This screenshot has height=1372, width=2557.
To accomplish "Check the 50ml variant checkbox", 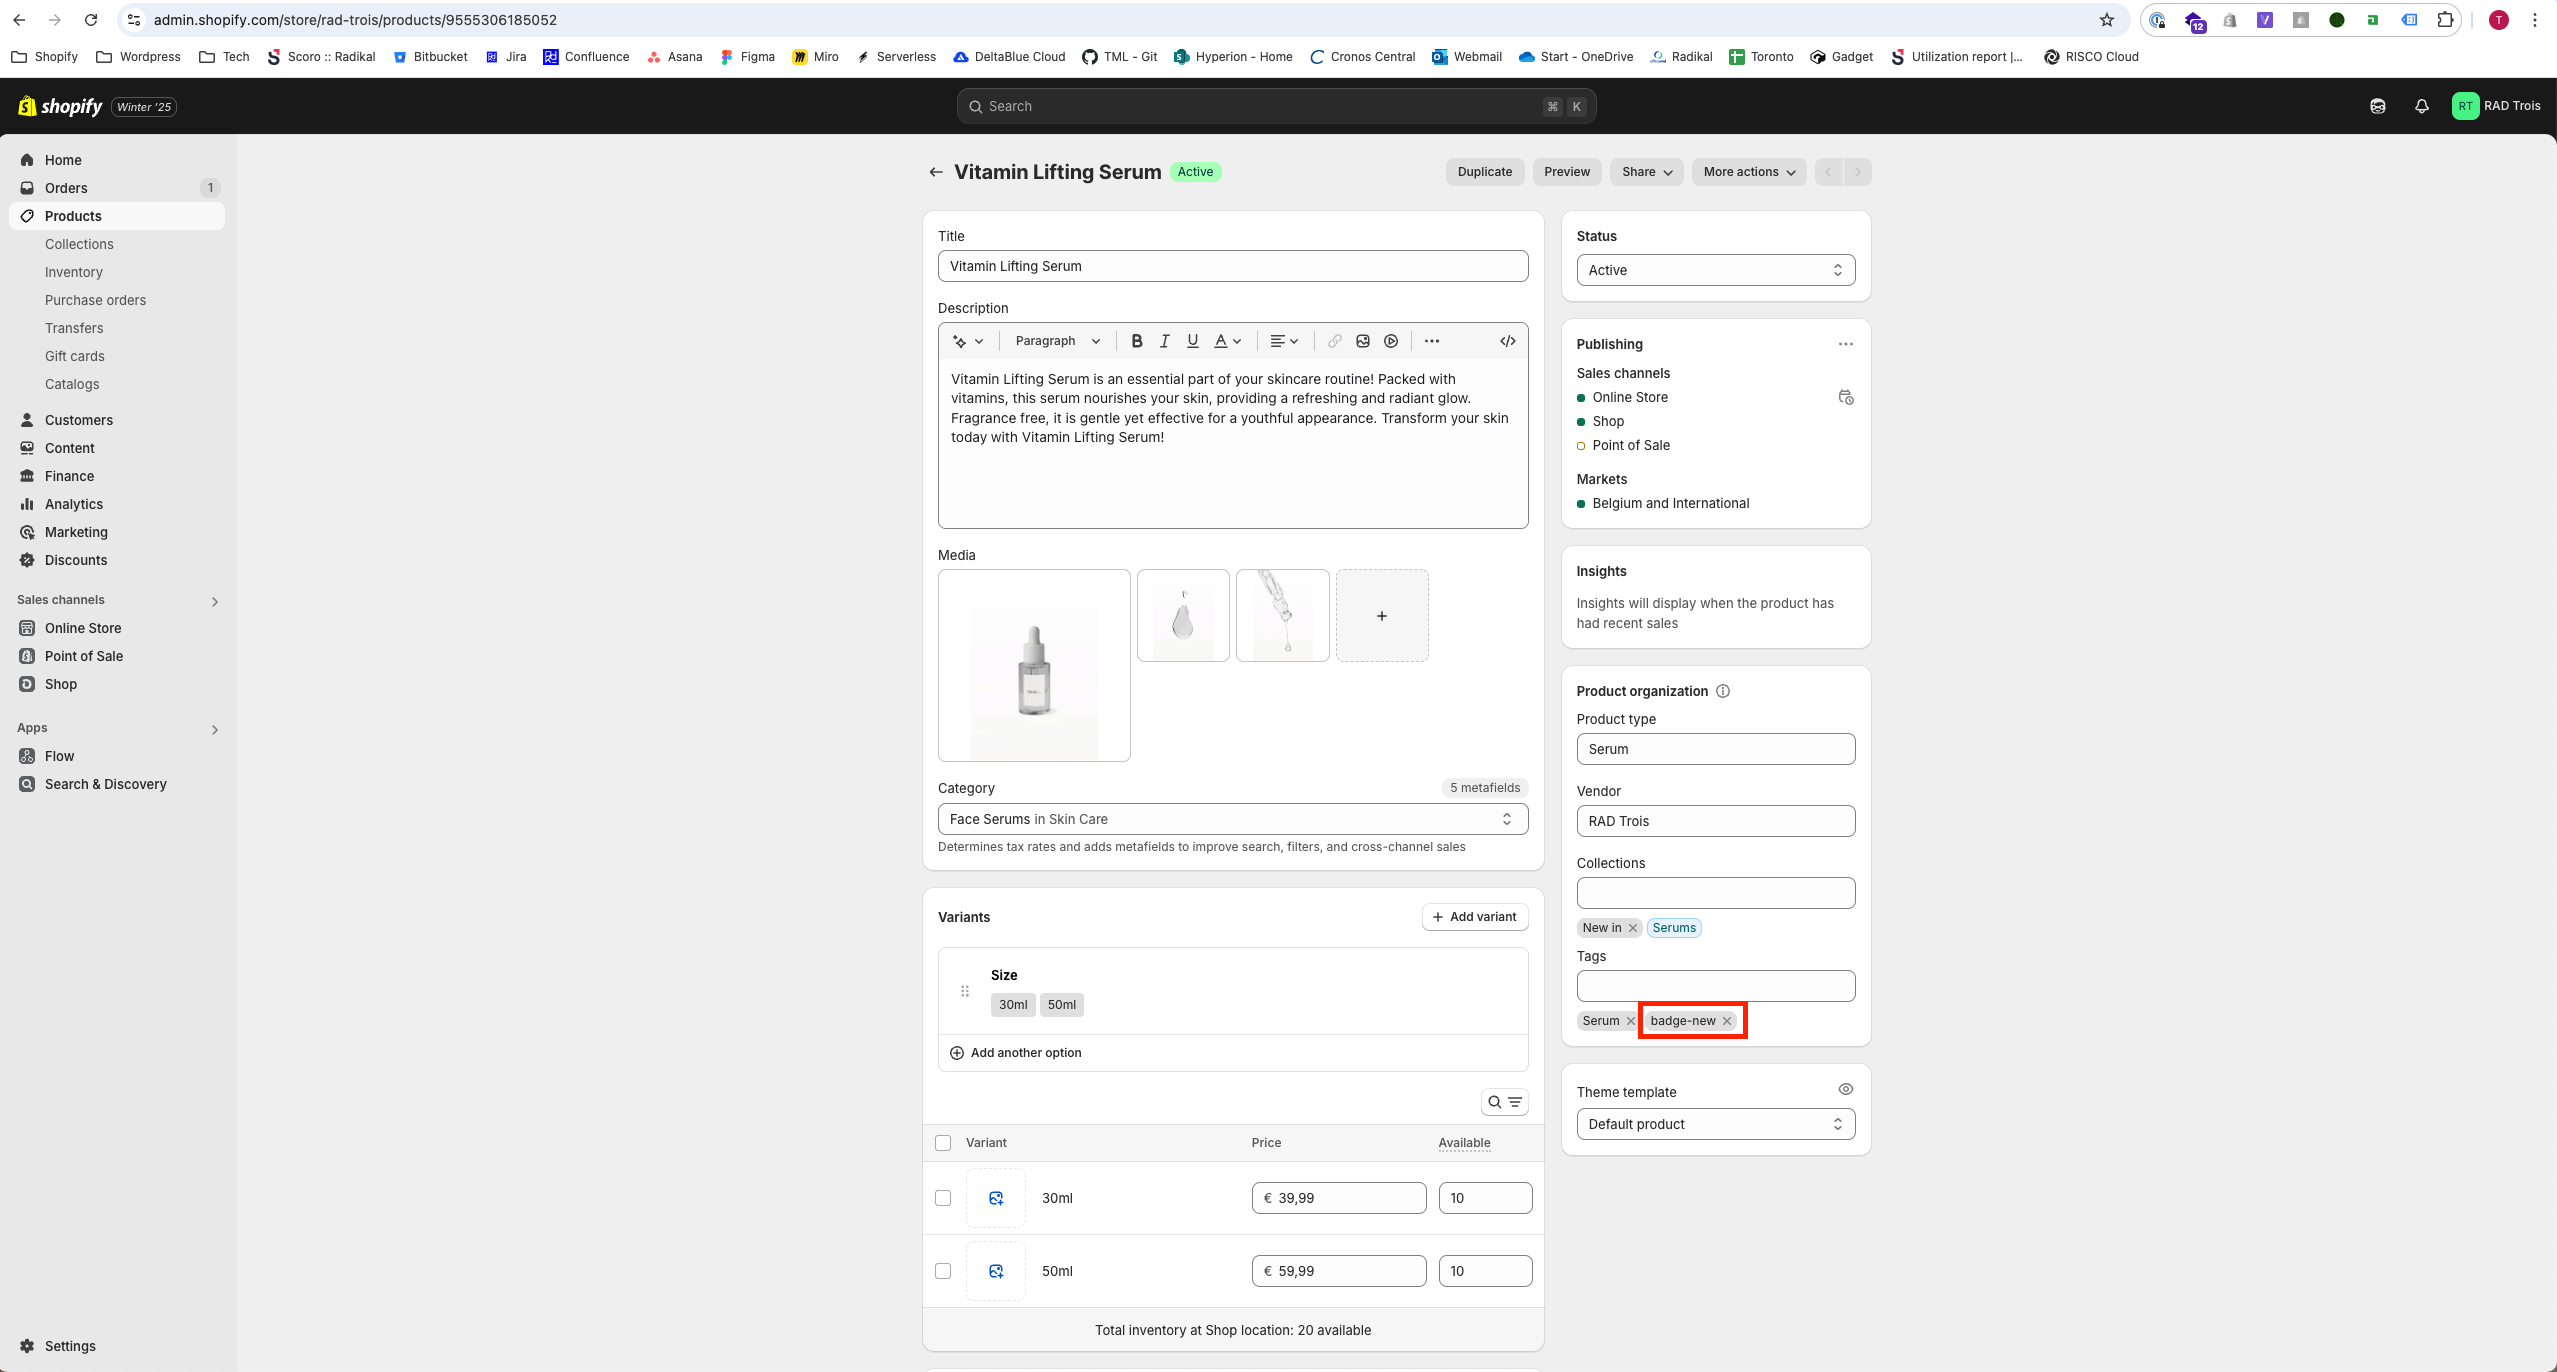I will [943, 1271].
